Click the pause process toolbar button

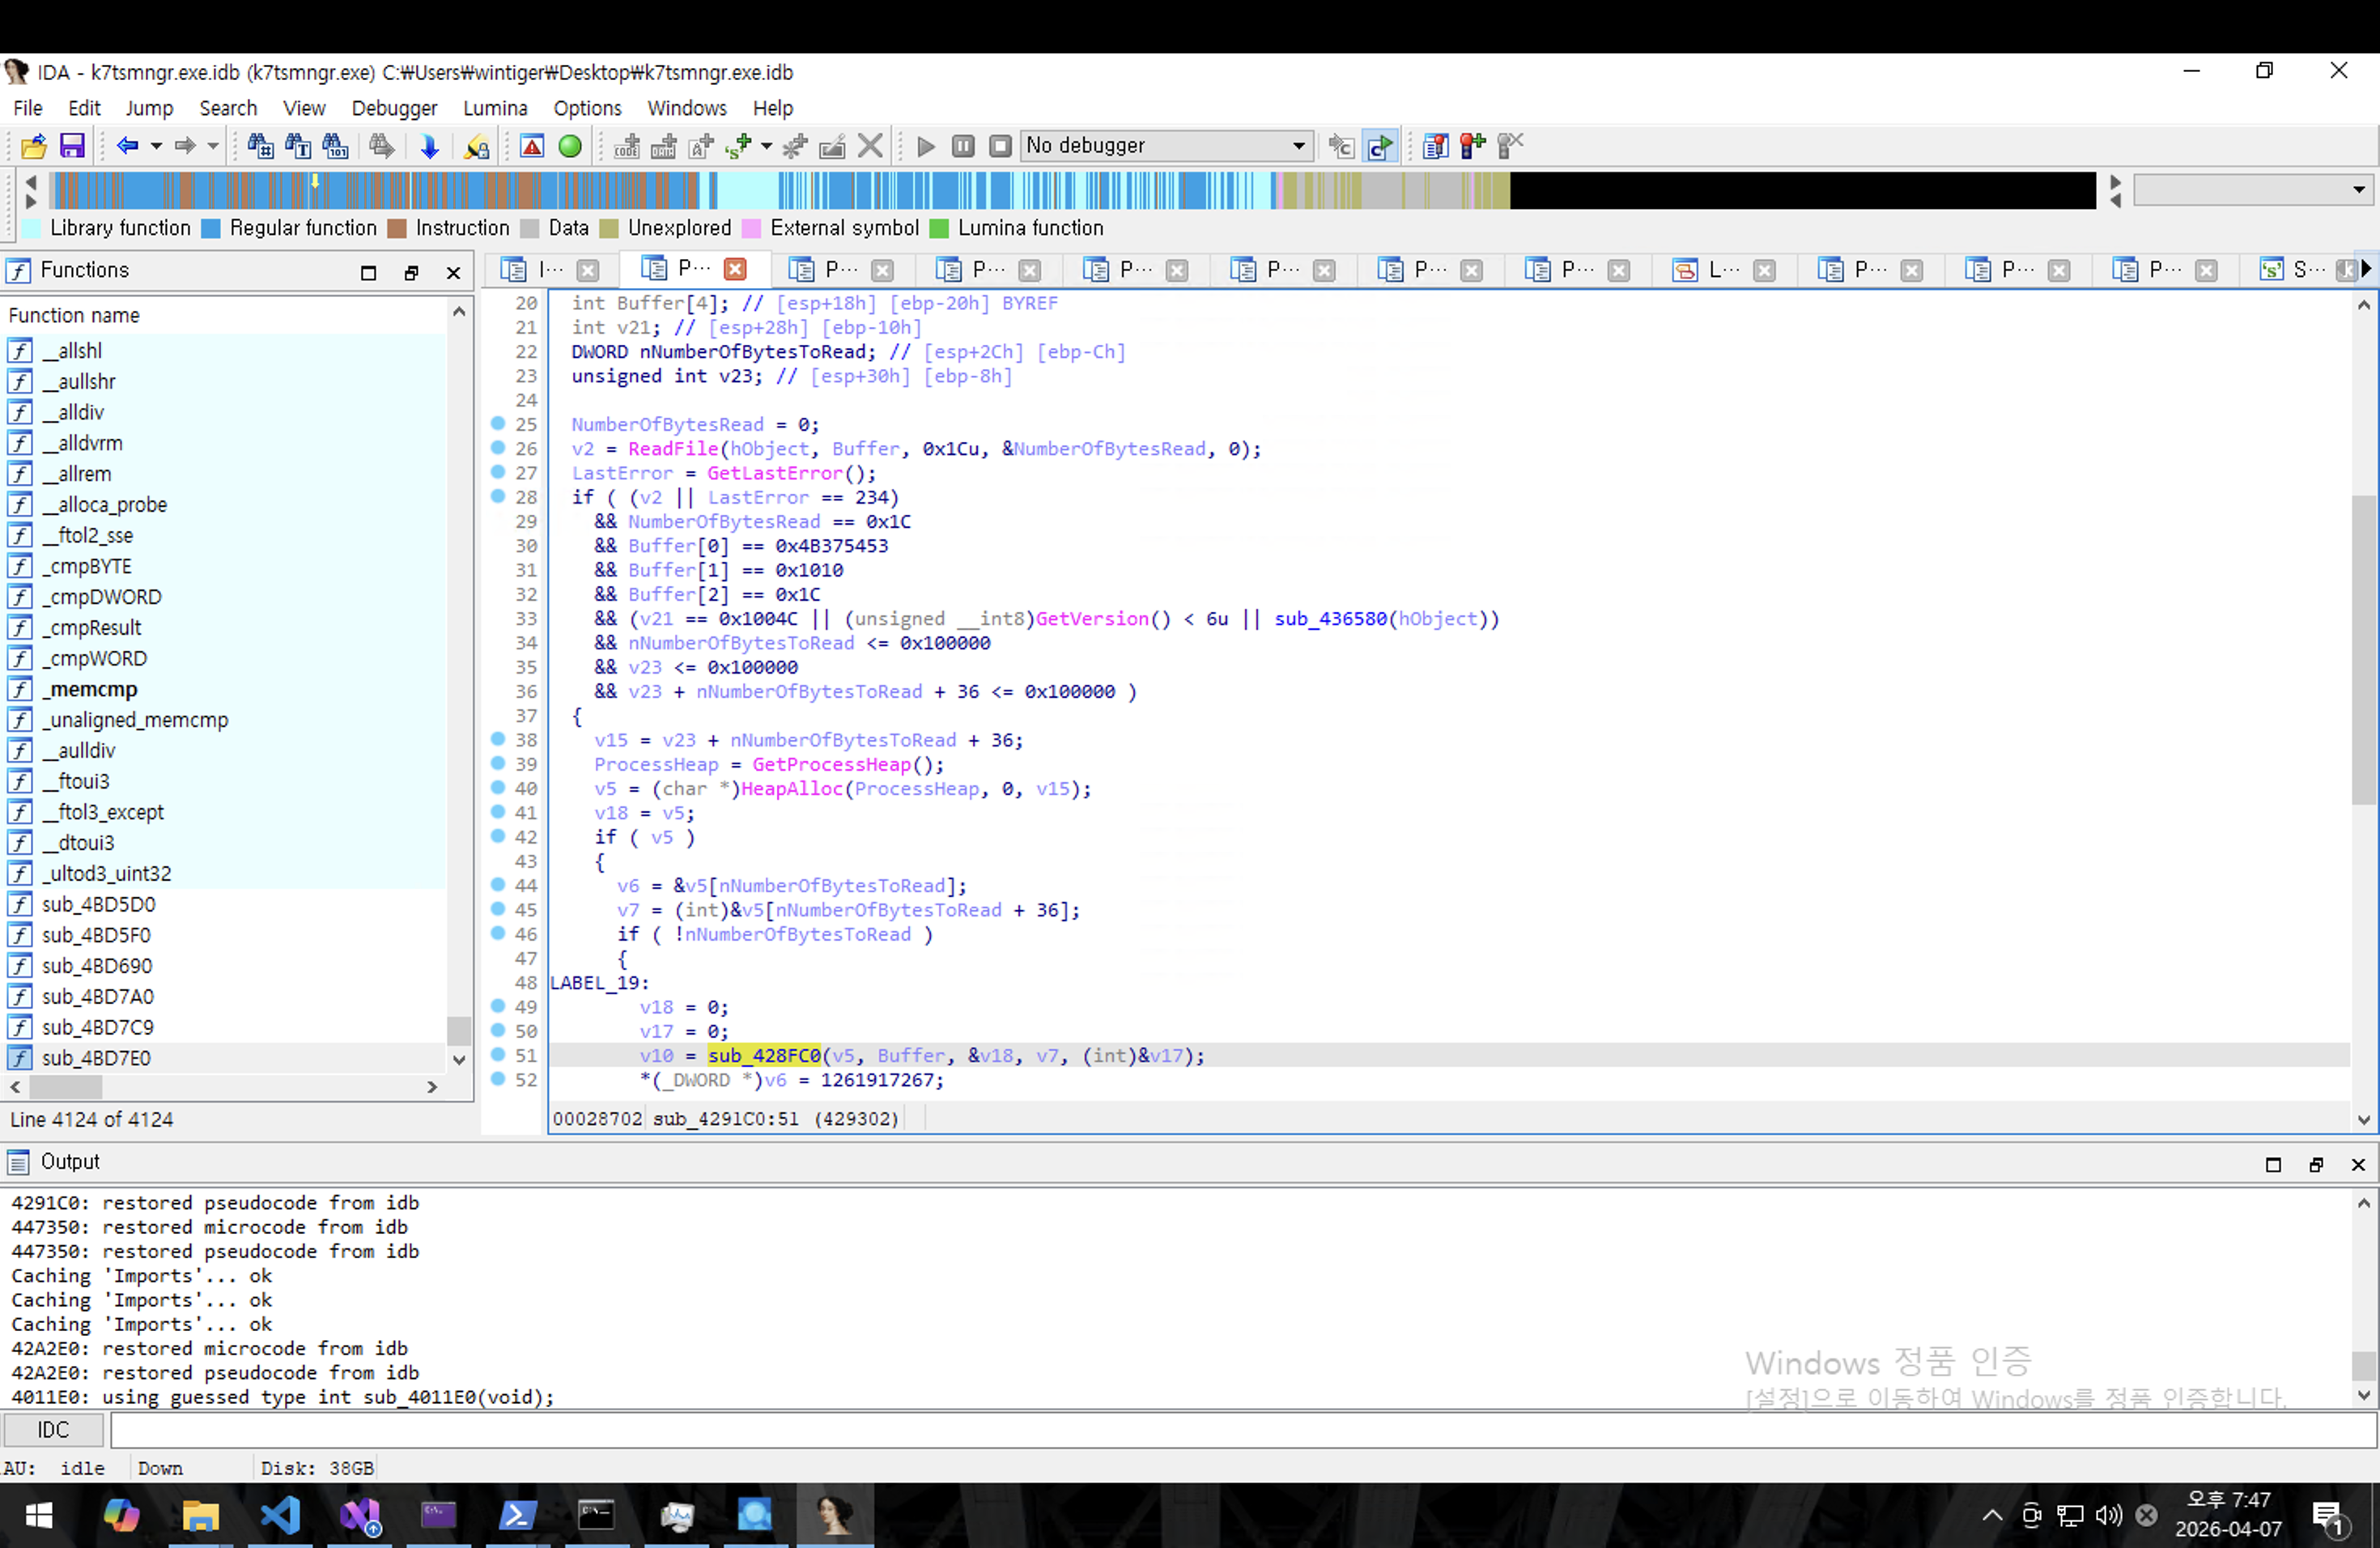click(x=963, y=146)
